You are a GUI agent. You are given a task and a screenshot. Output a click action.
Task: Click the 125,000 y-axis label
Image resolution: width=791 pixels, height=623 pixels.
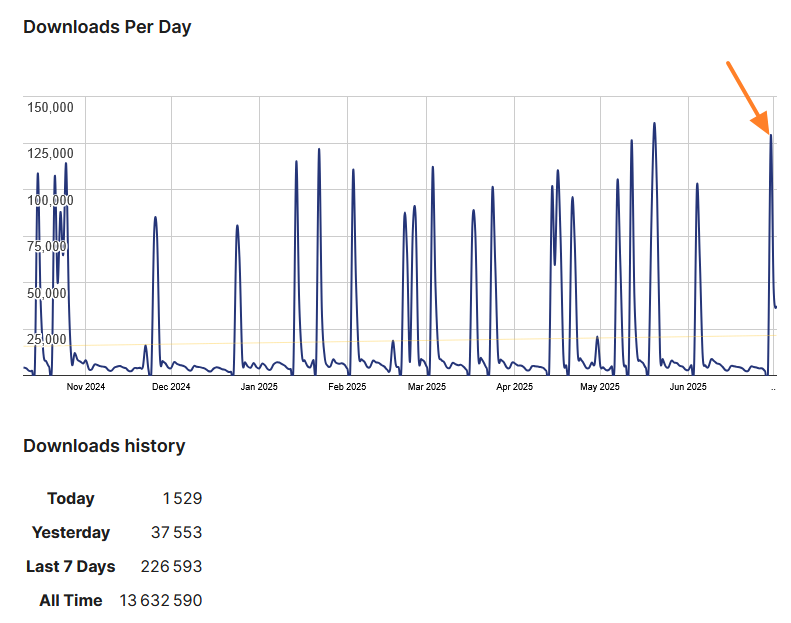tap(50, 153)
